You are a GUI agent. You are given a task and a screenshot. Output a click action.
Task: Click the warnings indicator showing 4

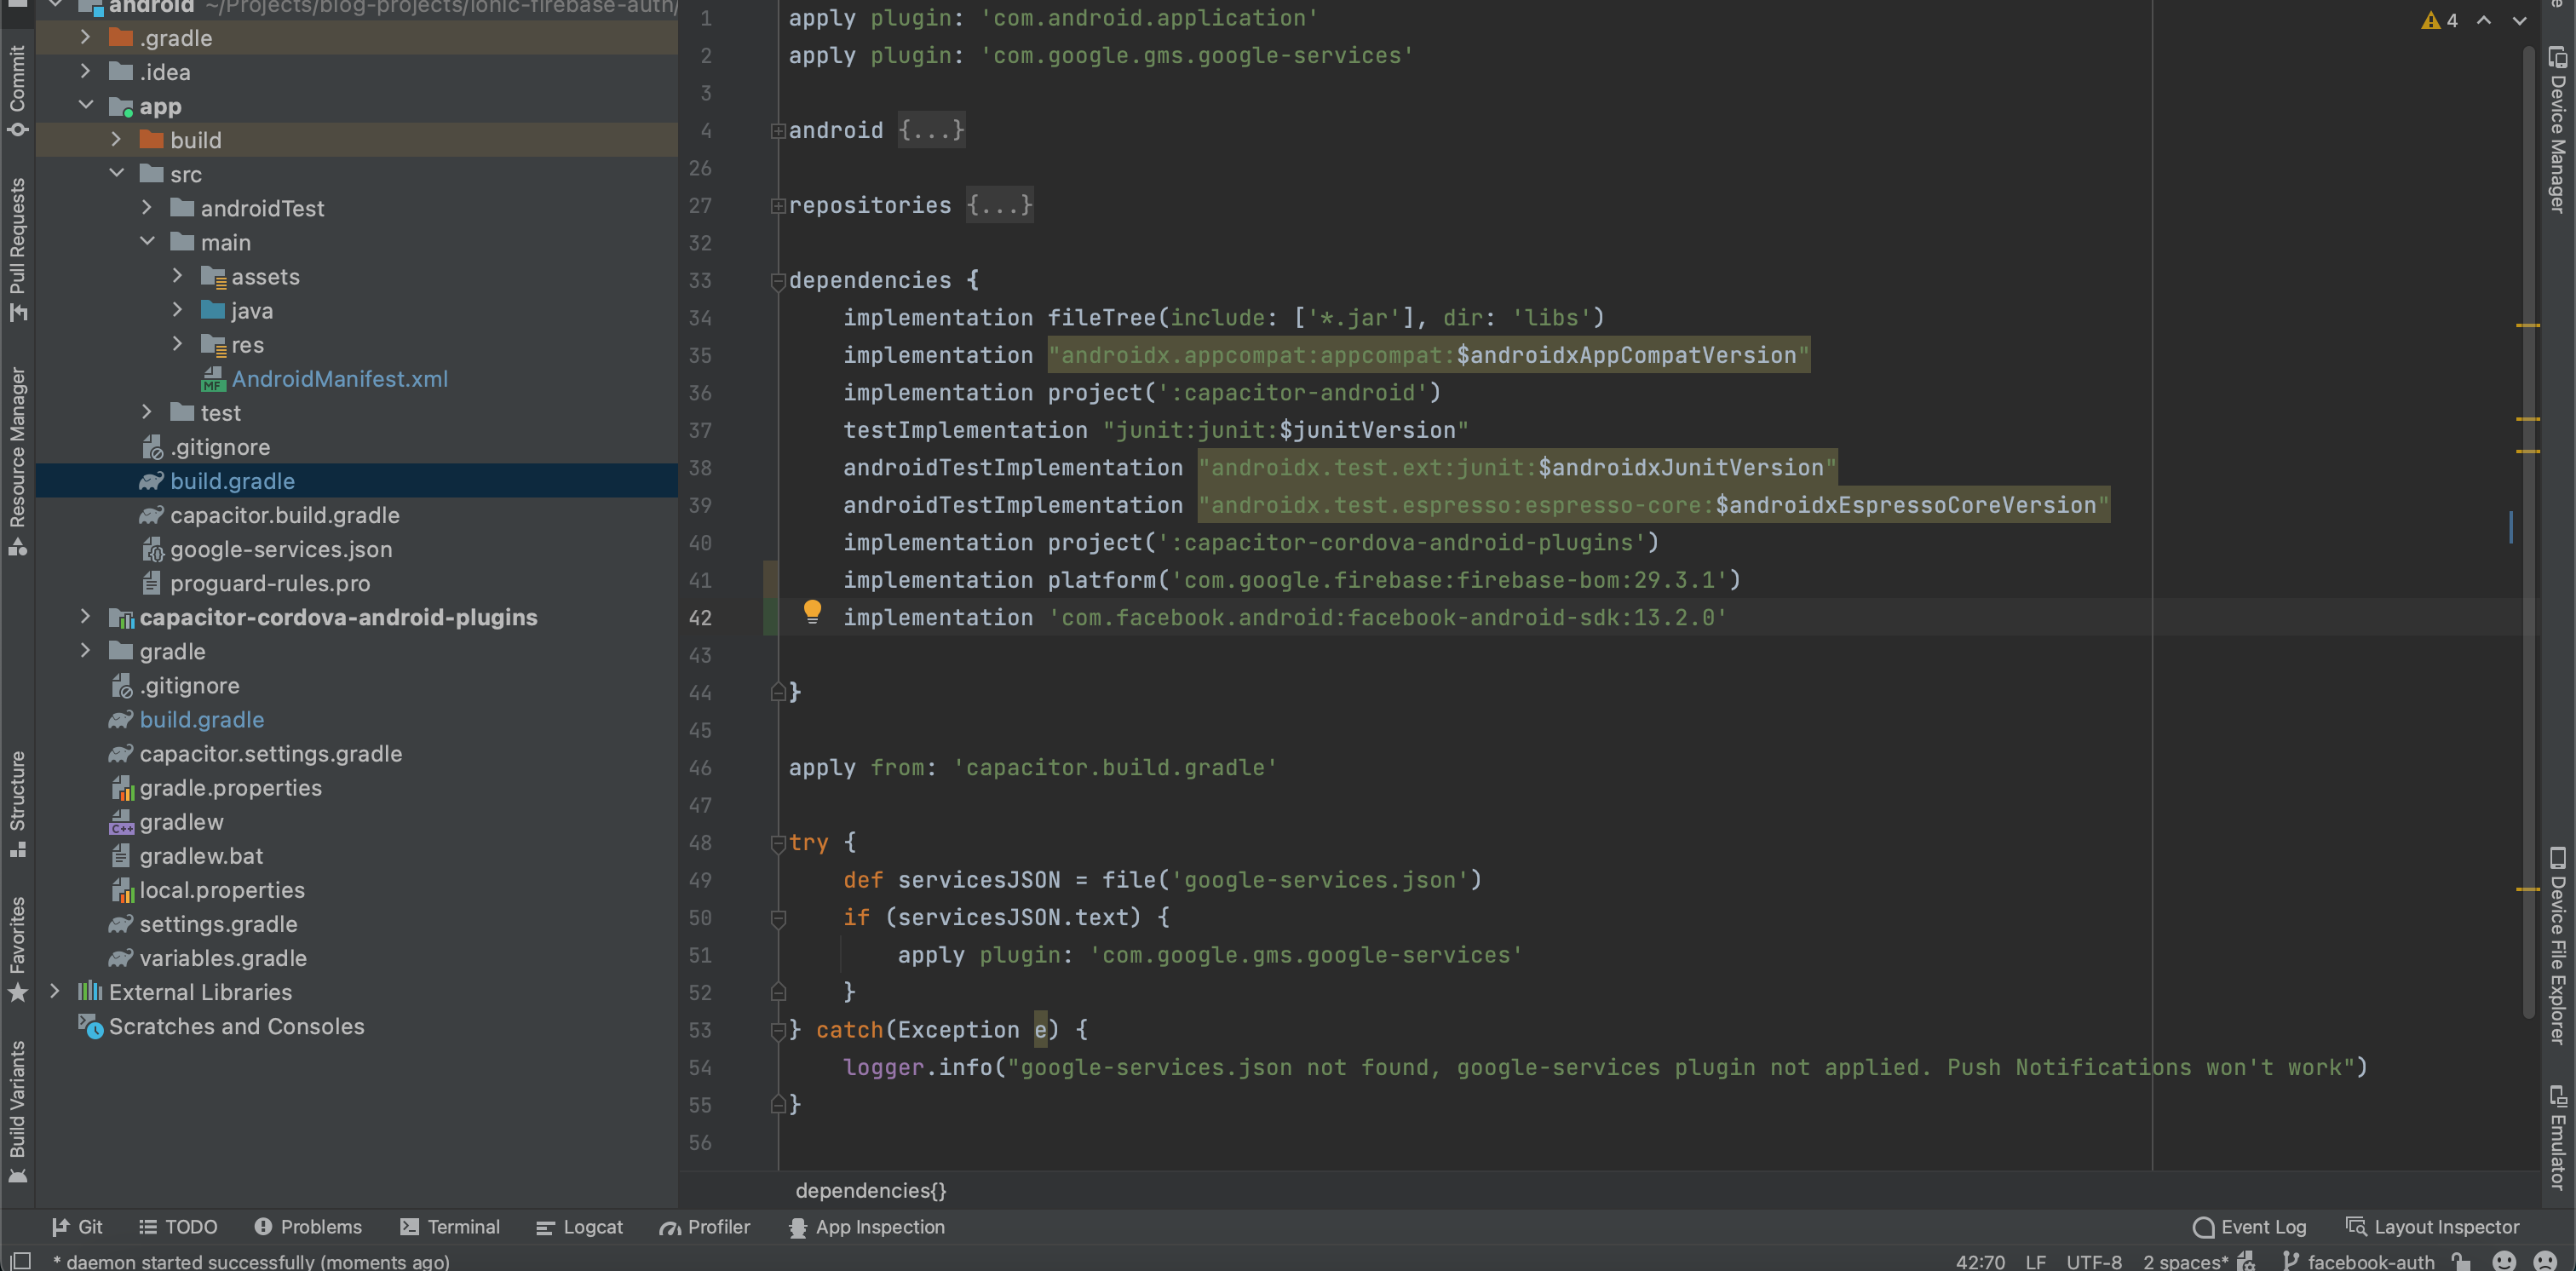coord(2439,20)
